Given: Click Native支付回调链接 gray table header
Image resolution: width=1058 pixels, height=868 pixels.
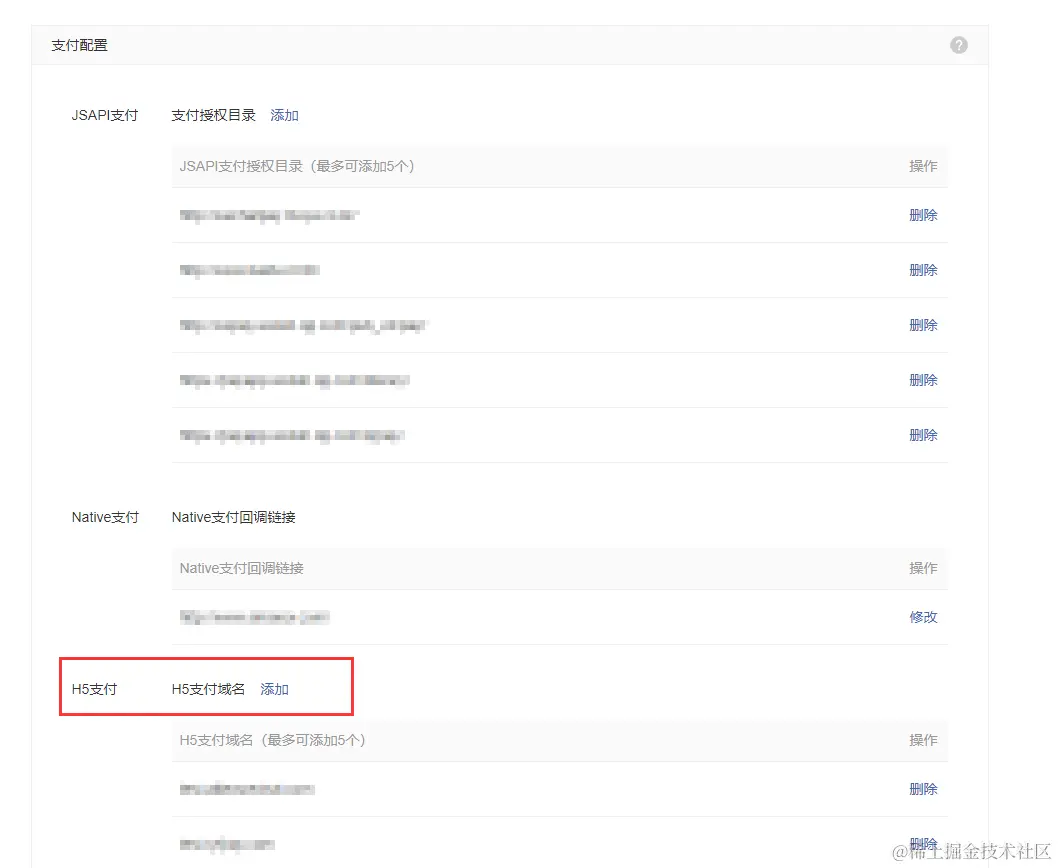Looking at the screenshot, I should click(x=242, y=568).
